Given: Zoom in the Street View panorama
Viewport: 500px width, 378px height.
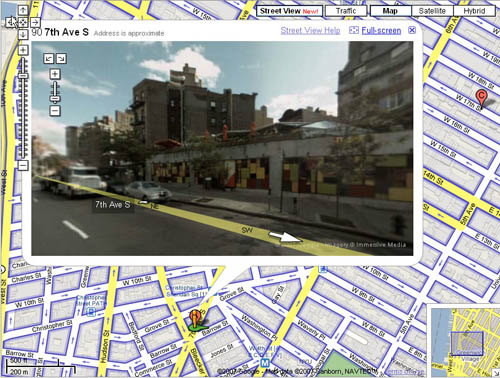Looking at the screenshot, I should (55, 74).
